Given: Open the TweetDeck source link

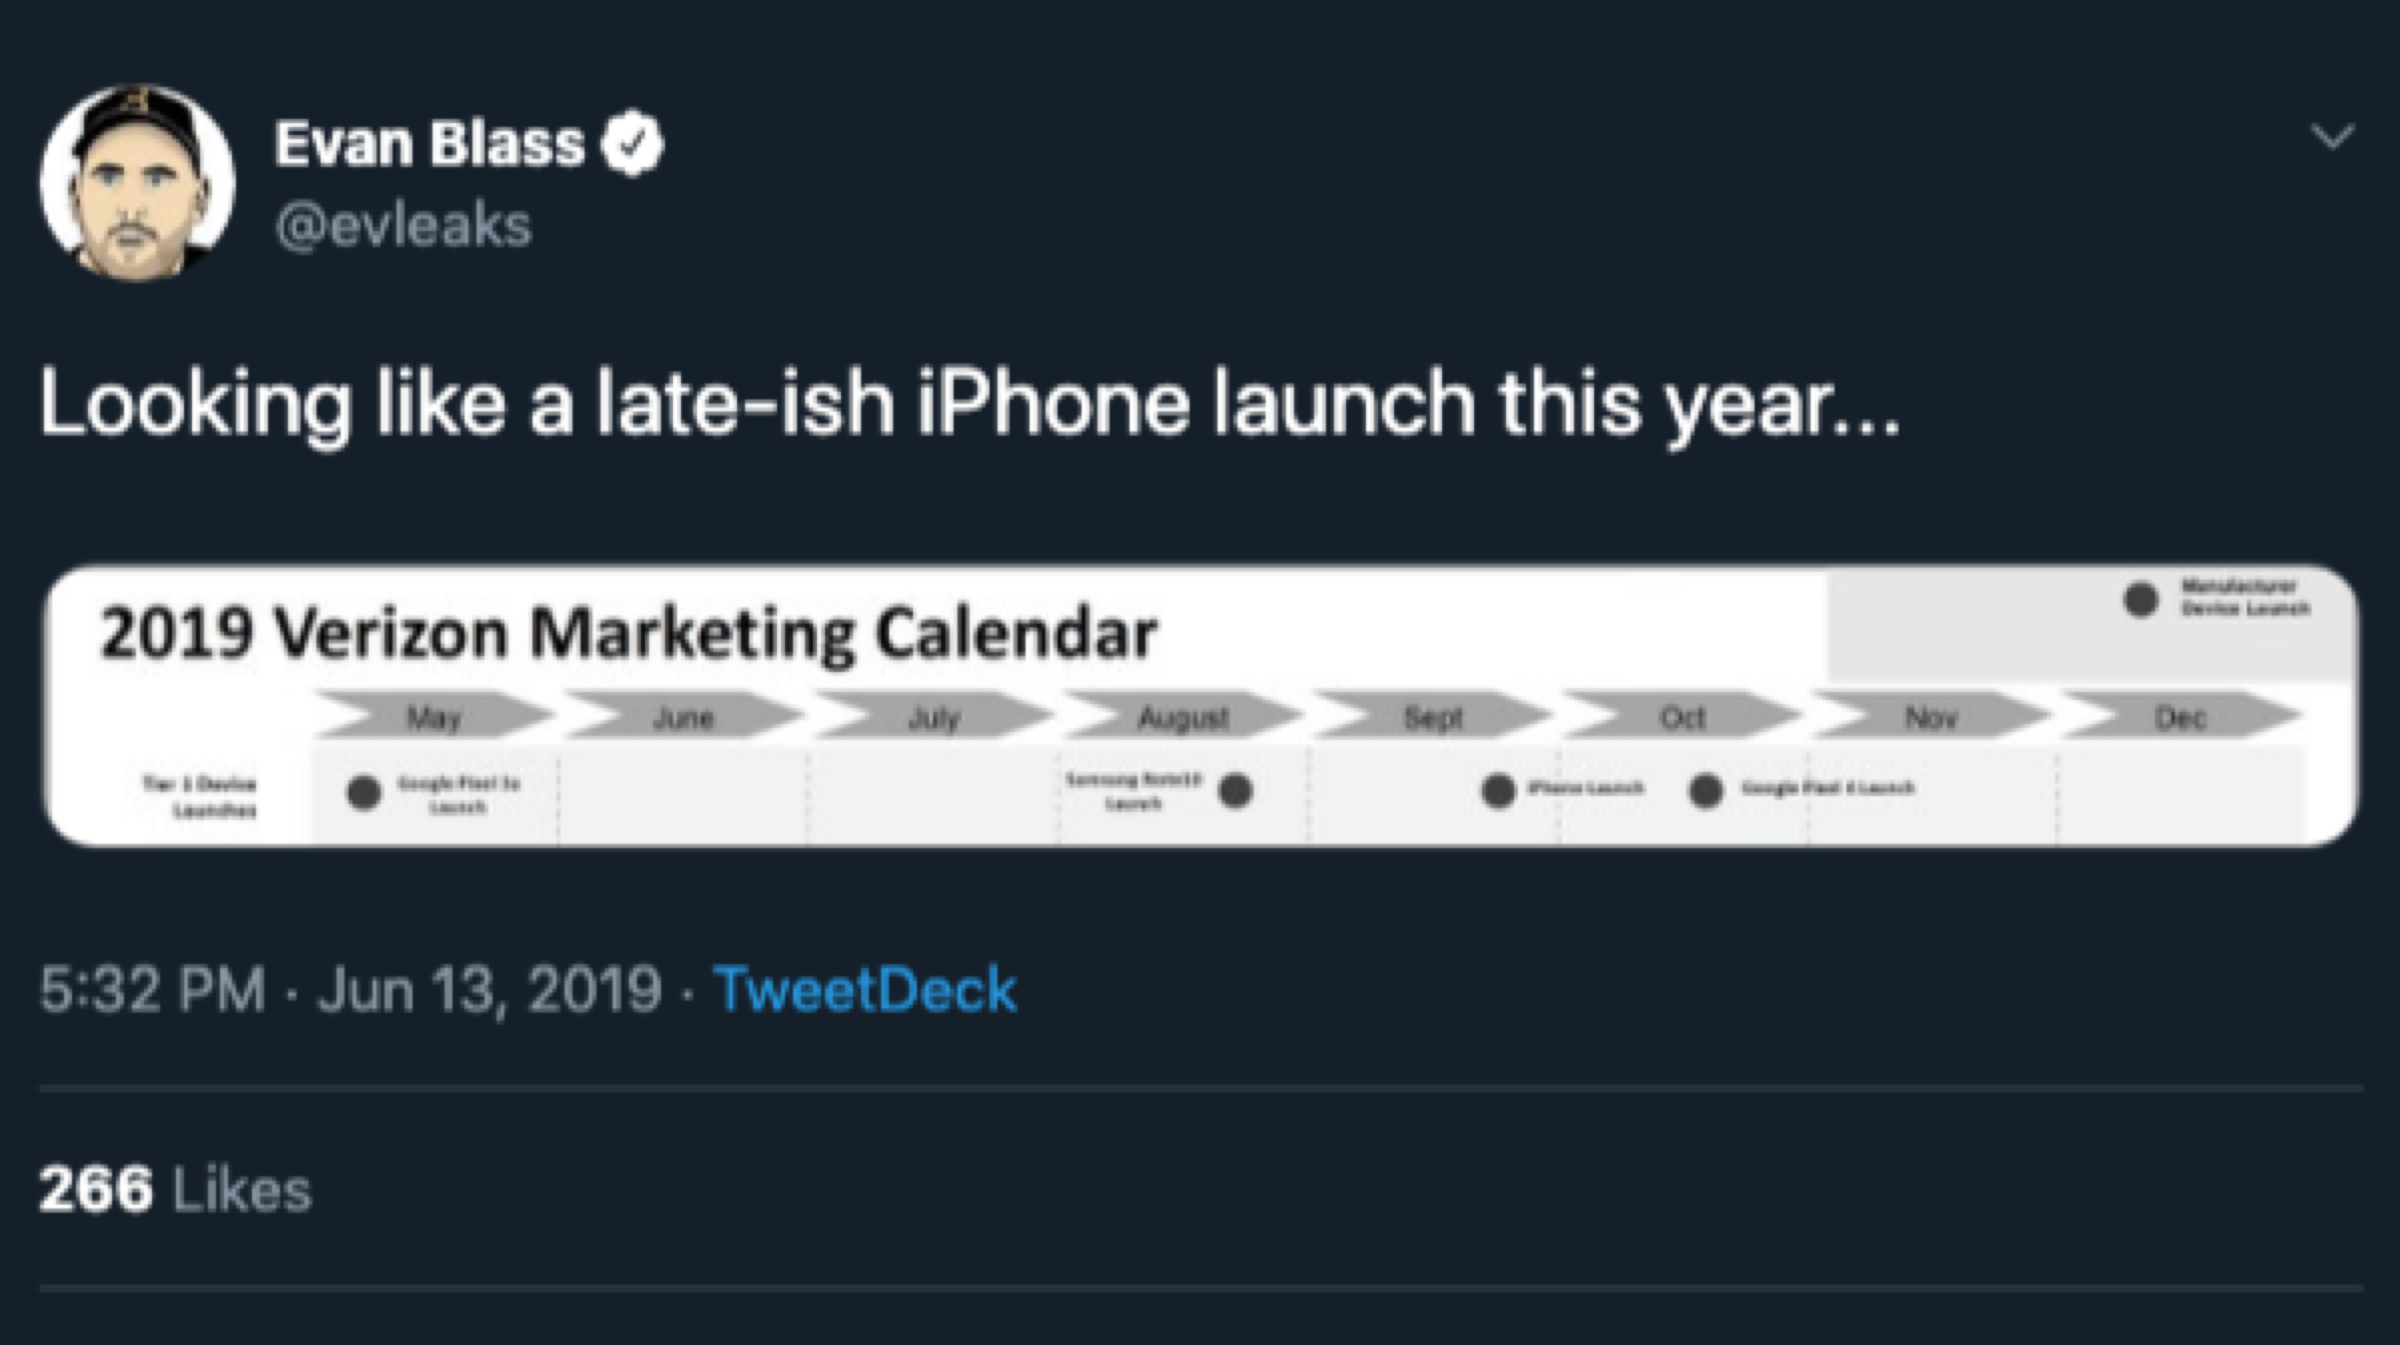Looking at the screenshot, I should point(865,990).
